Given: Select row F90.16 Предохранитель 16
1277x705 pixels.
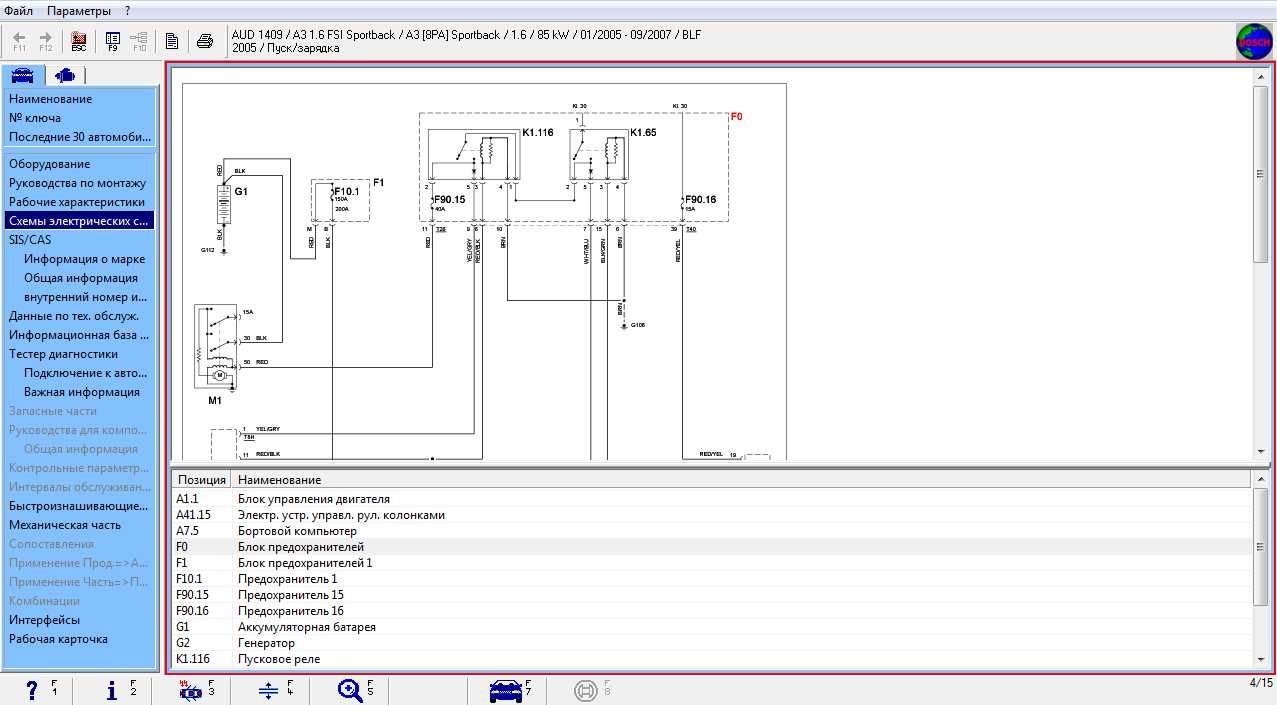Looking at the screenshot, I should coord(712,611).
